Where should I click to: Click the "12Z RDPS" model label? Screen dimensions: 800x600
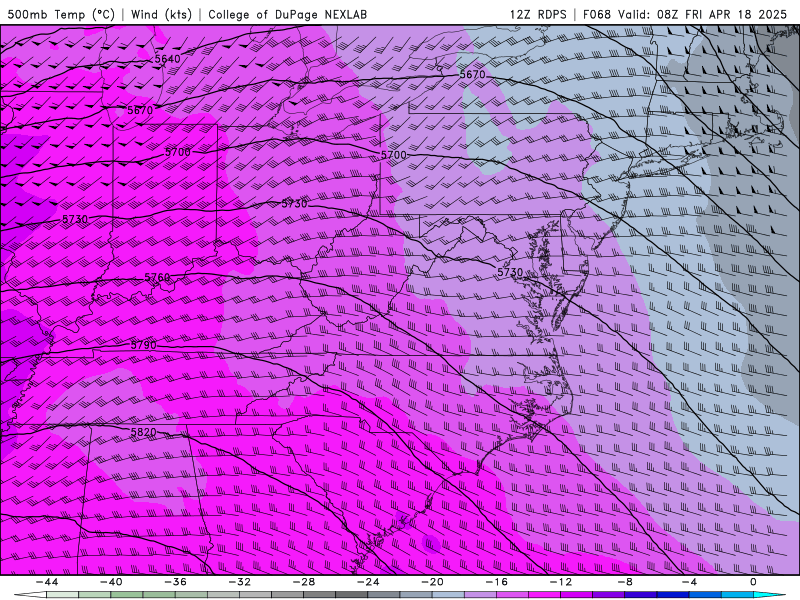(538, 15)
